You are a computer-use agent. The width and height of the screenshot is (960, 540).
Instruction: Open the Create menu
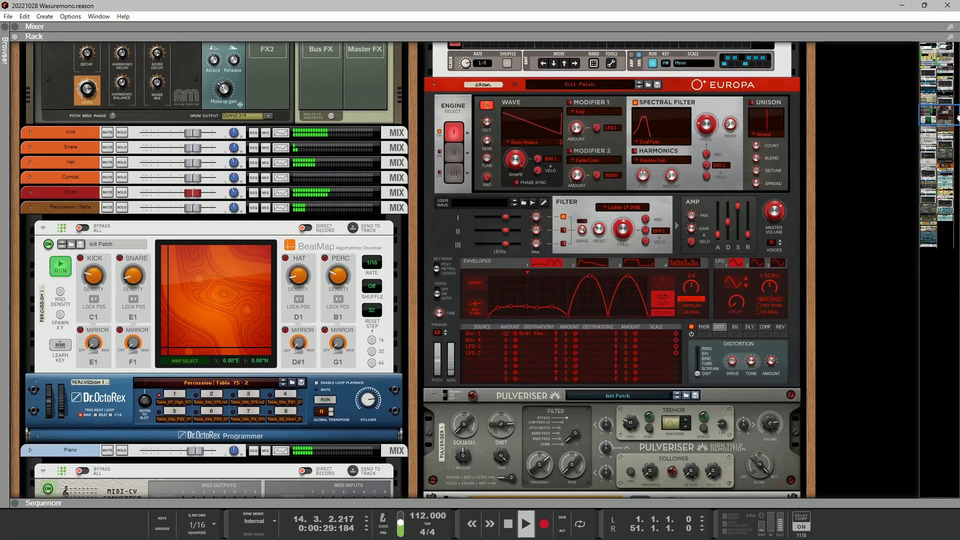[44, 17]
